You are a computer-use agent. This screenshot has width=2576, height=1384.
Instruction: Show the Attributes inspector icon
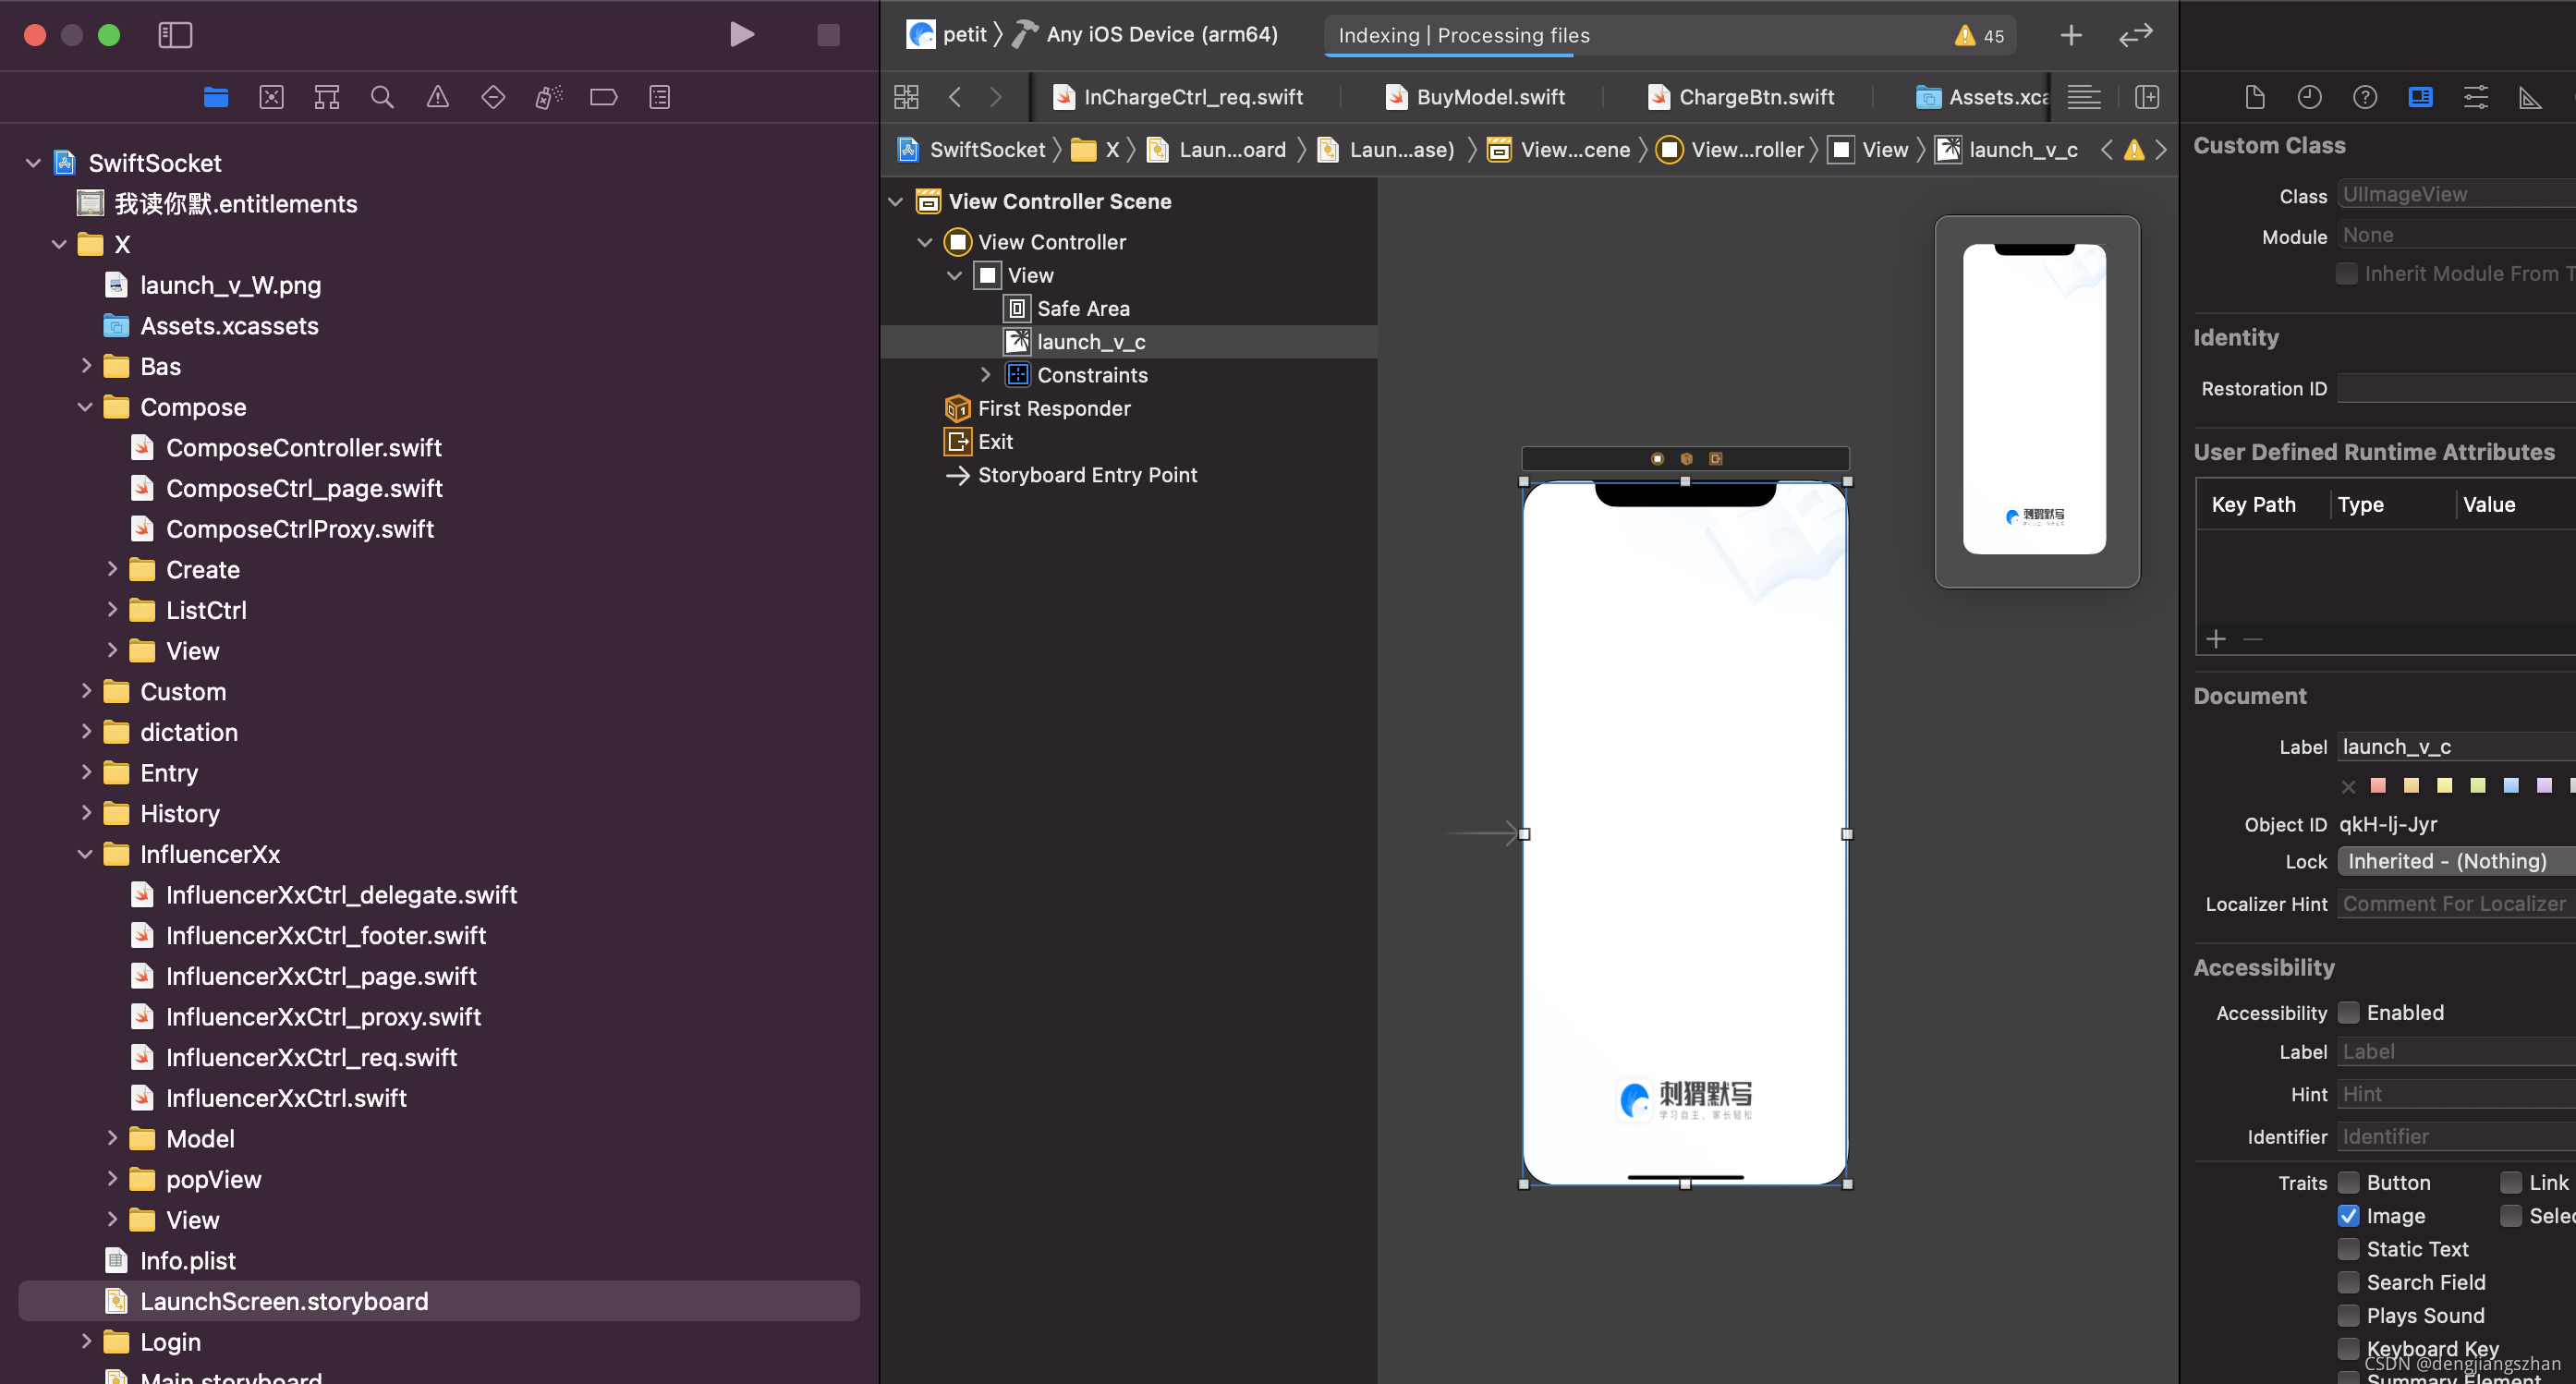pos(2475,97)
